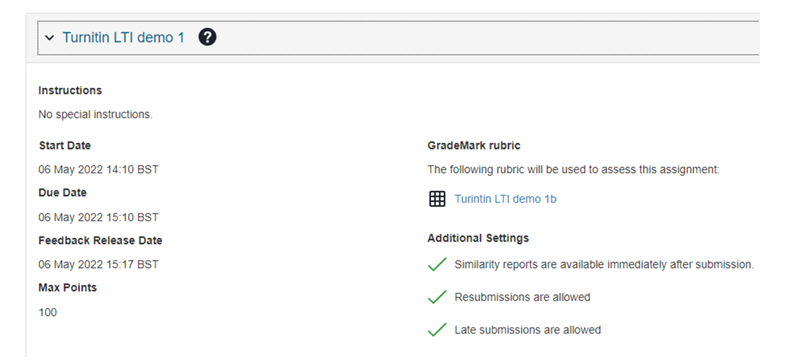The image size is (803, 364).
Task: Select the Due Date label
Action: (62, 193)
